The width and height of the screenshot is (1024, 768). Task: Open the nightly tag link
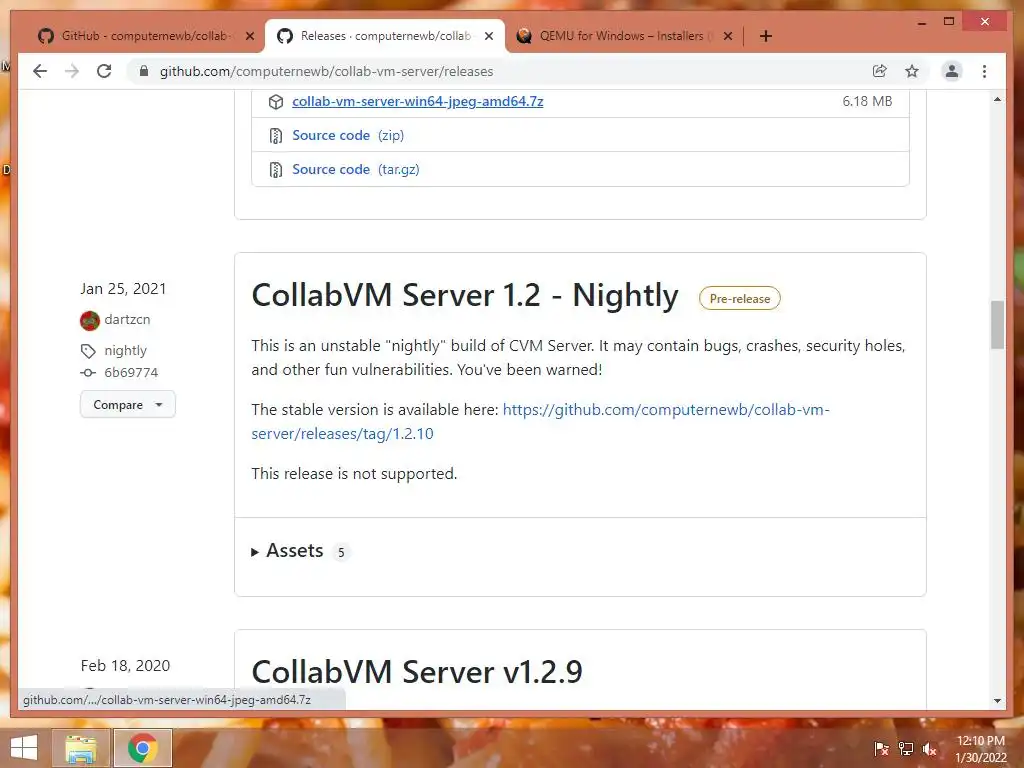(125, 351)
